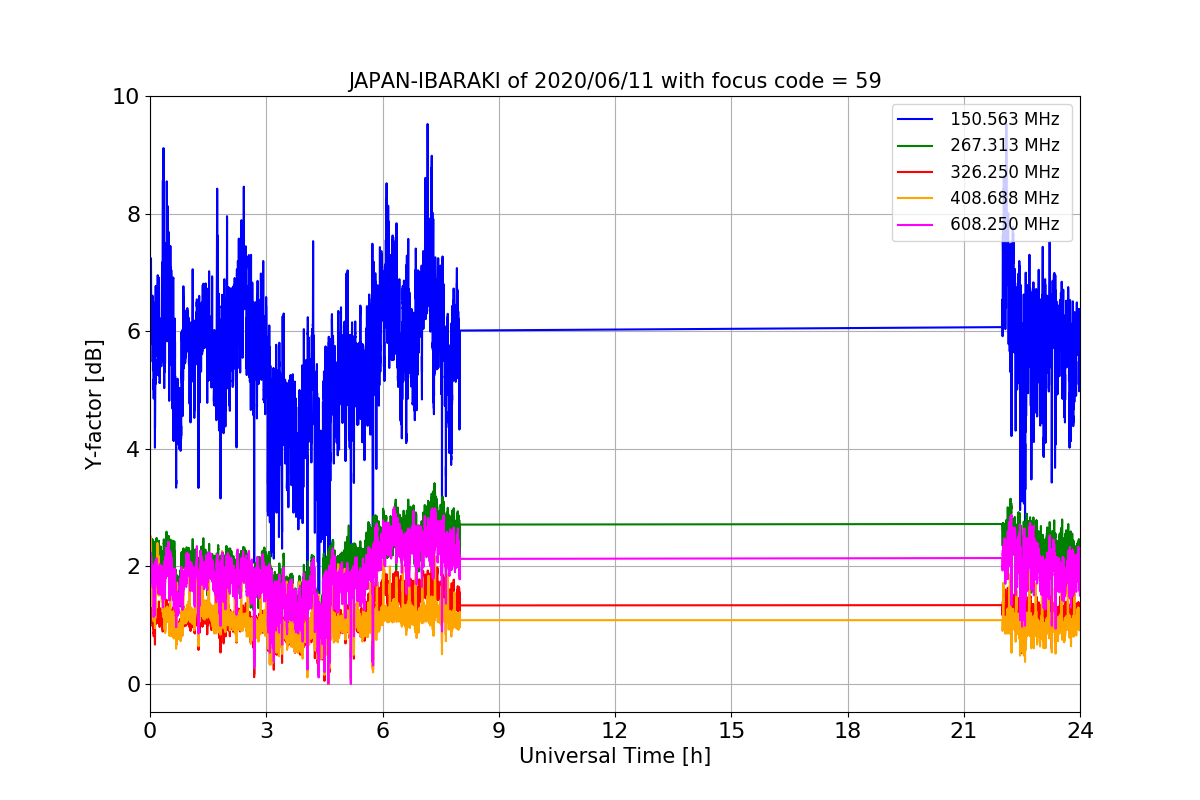
Task: Click the flat magenta line between 9 and 21 hours
Action: tap(731, 558)
